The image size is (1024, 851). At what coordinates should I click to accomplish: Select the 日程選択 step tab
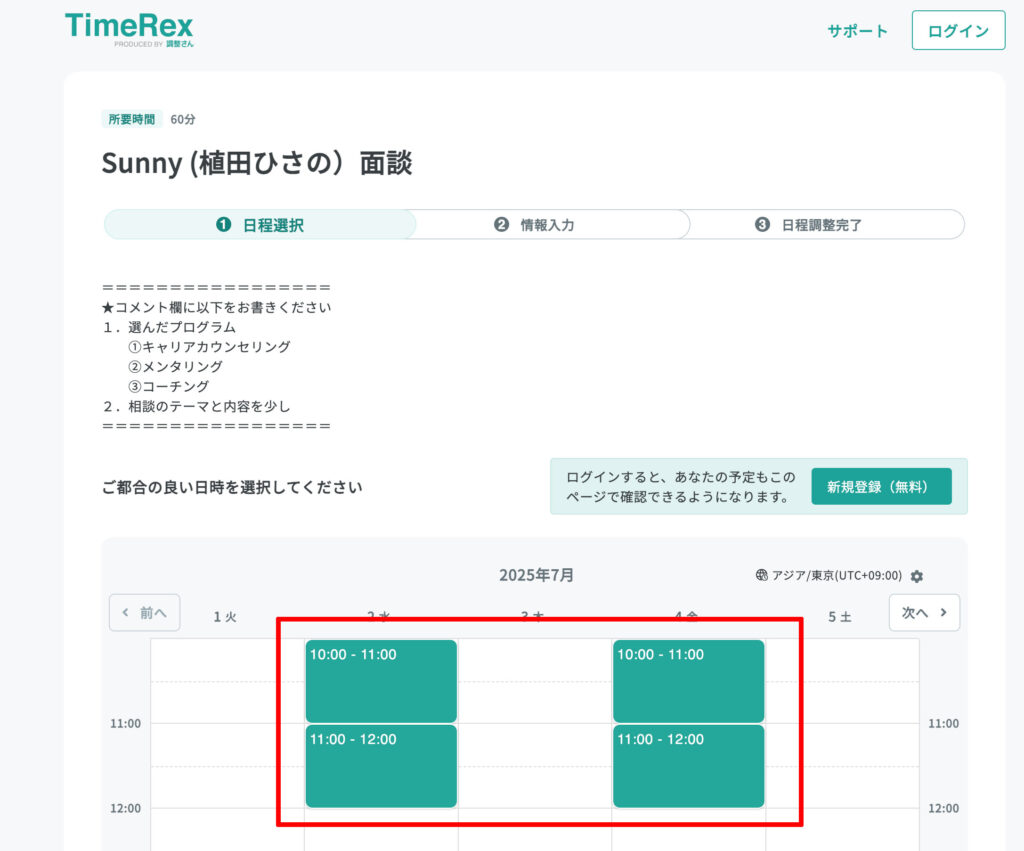pos(260,225)
